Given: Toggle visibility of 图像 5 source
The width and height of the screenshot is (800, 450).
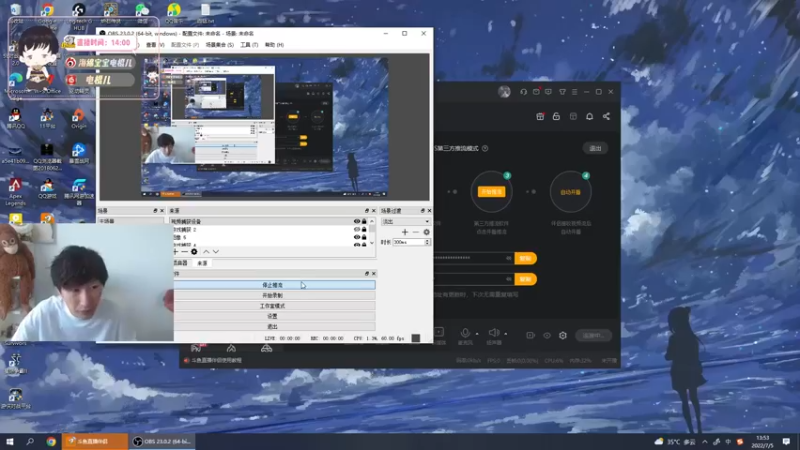Looking at the screenshot, I should pyautogui.click(x=357, y=237).
